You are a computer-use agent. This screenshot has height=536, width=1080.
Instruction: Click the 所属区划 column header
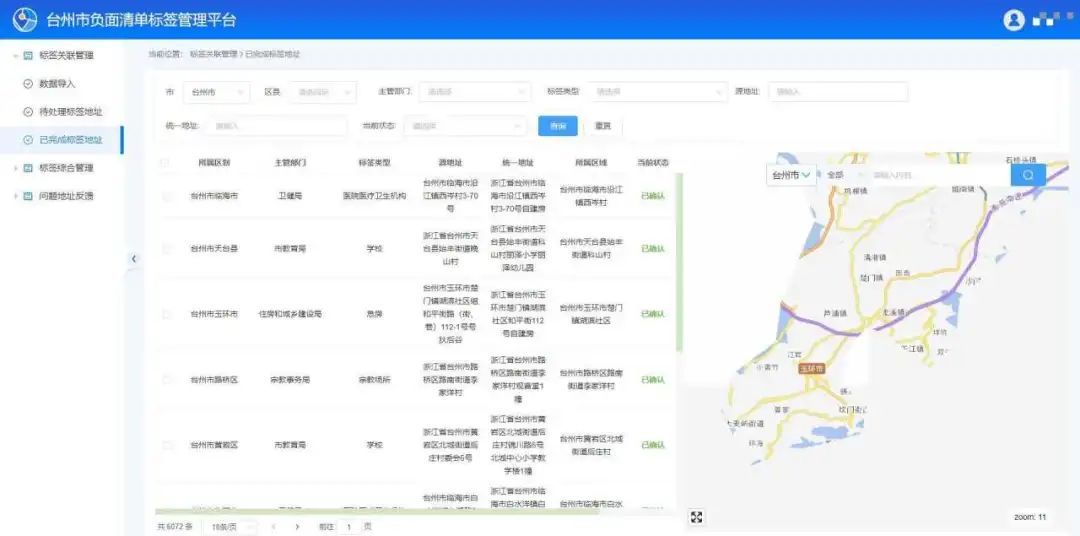[214, 163]
